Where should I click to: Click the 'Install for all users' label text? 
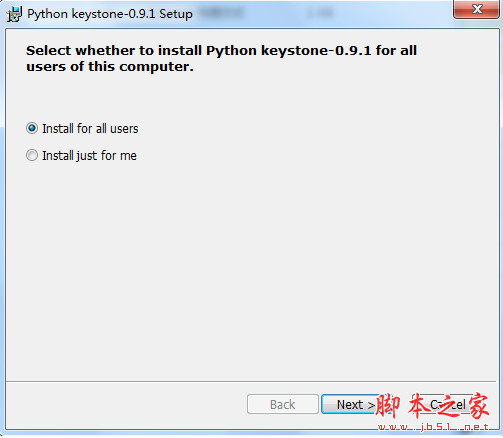(x=90, y=129)
